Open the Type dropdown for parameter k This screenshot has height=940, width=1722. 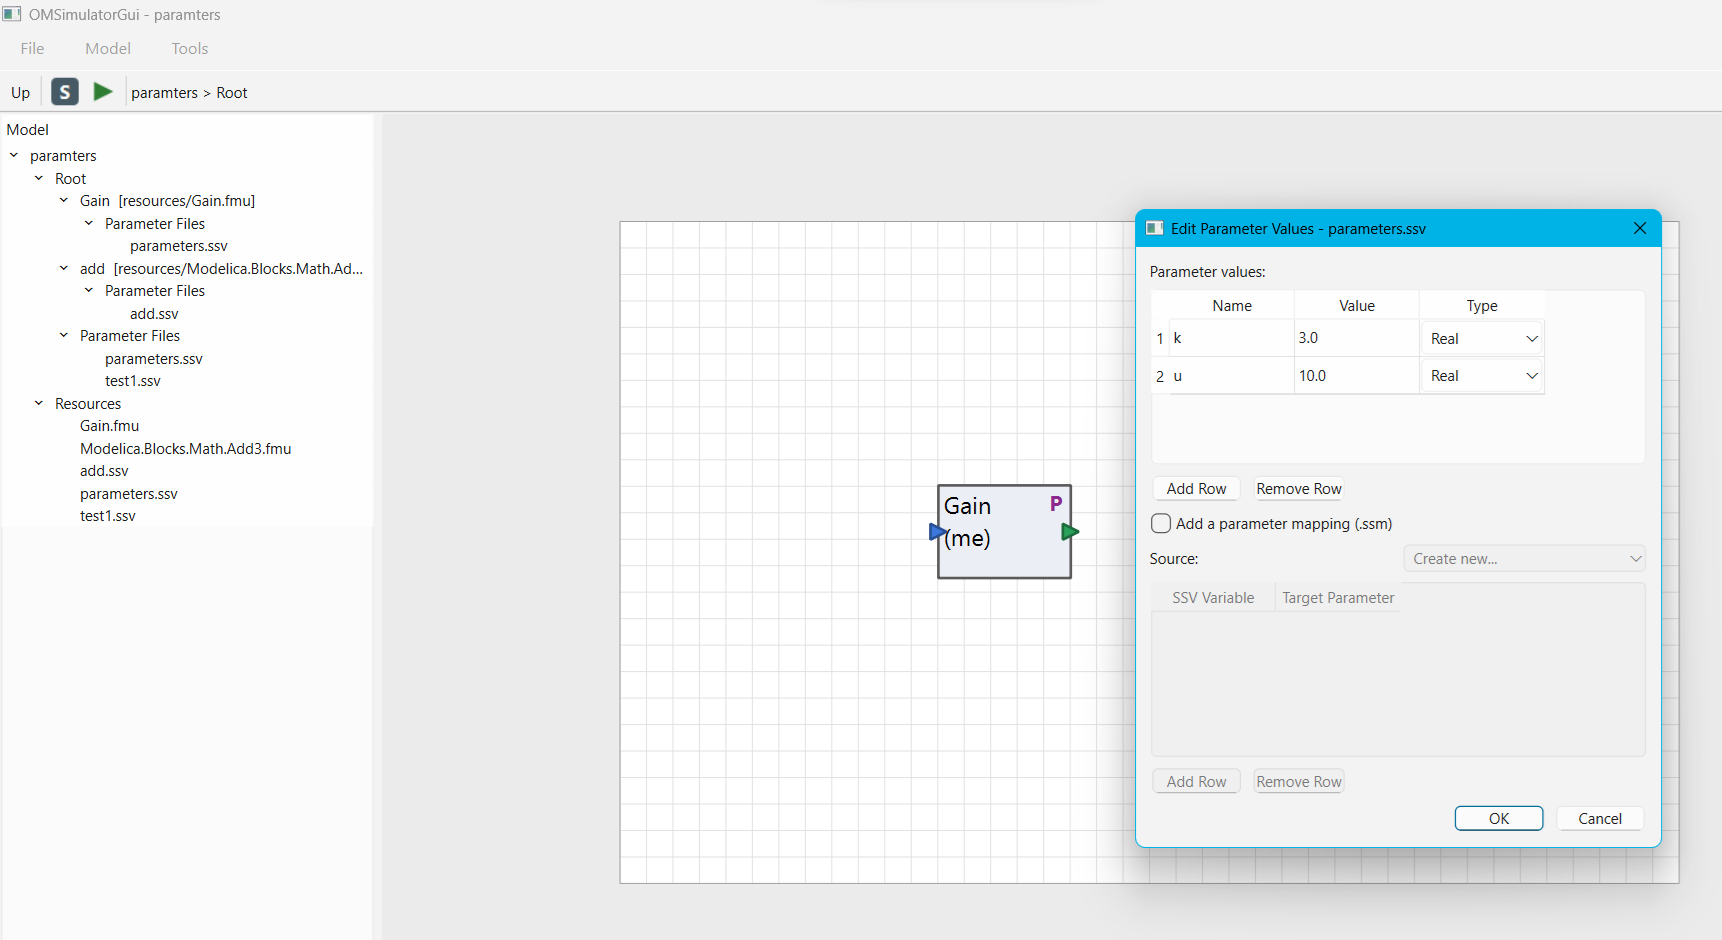[1482, 339]
